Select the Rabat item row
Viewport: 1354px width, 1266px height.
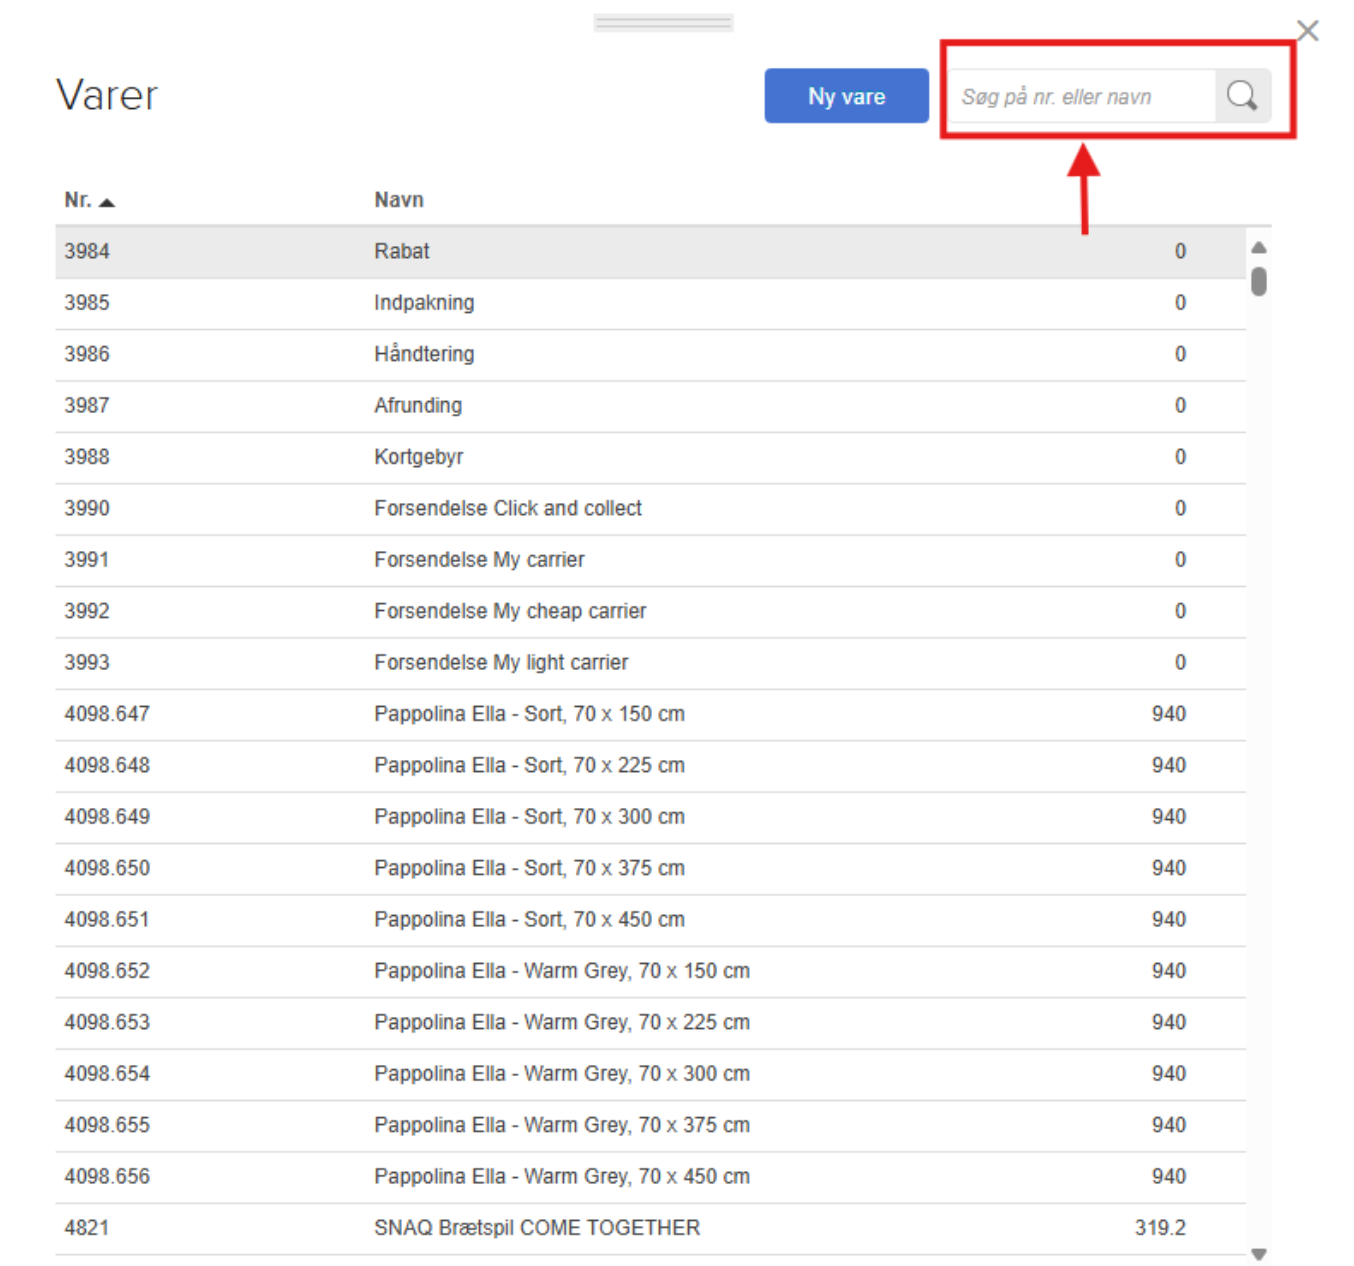[401, 252]
